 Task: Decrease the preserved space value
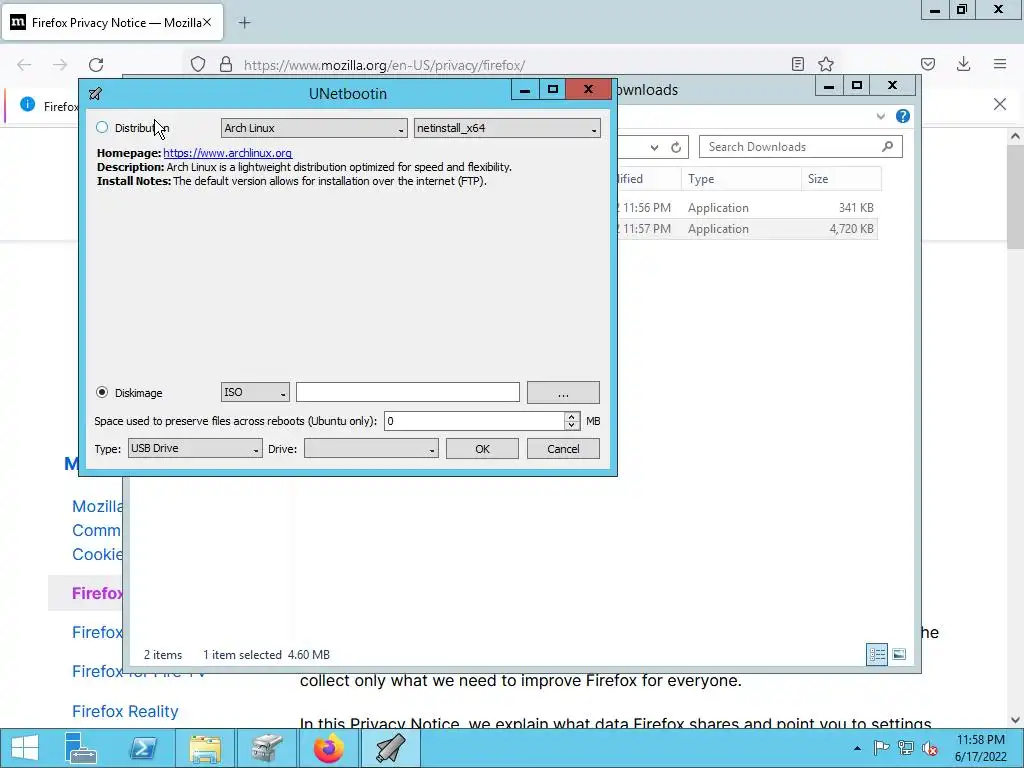pyautogui.click(x=571, y=425)
